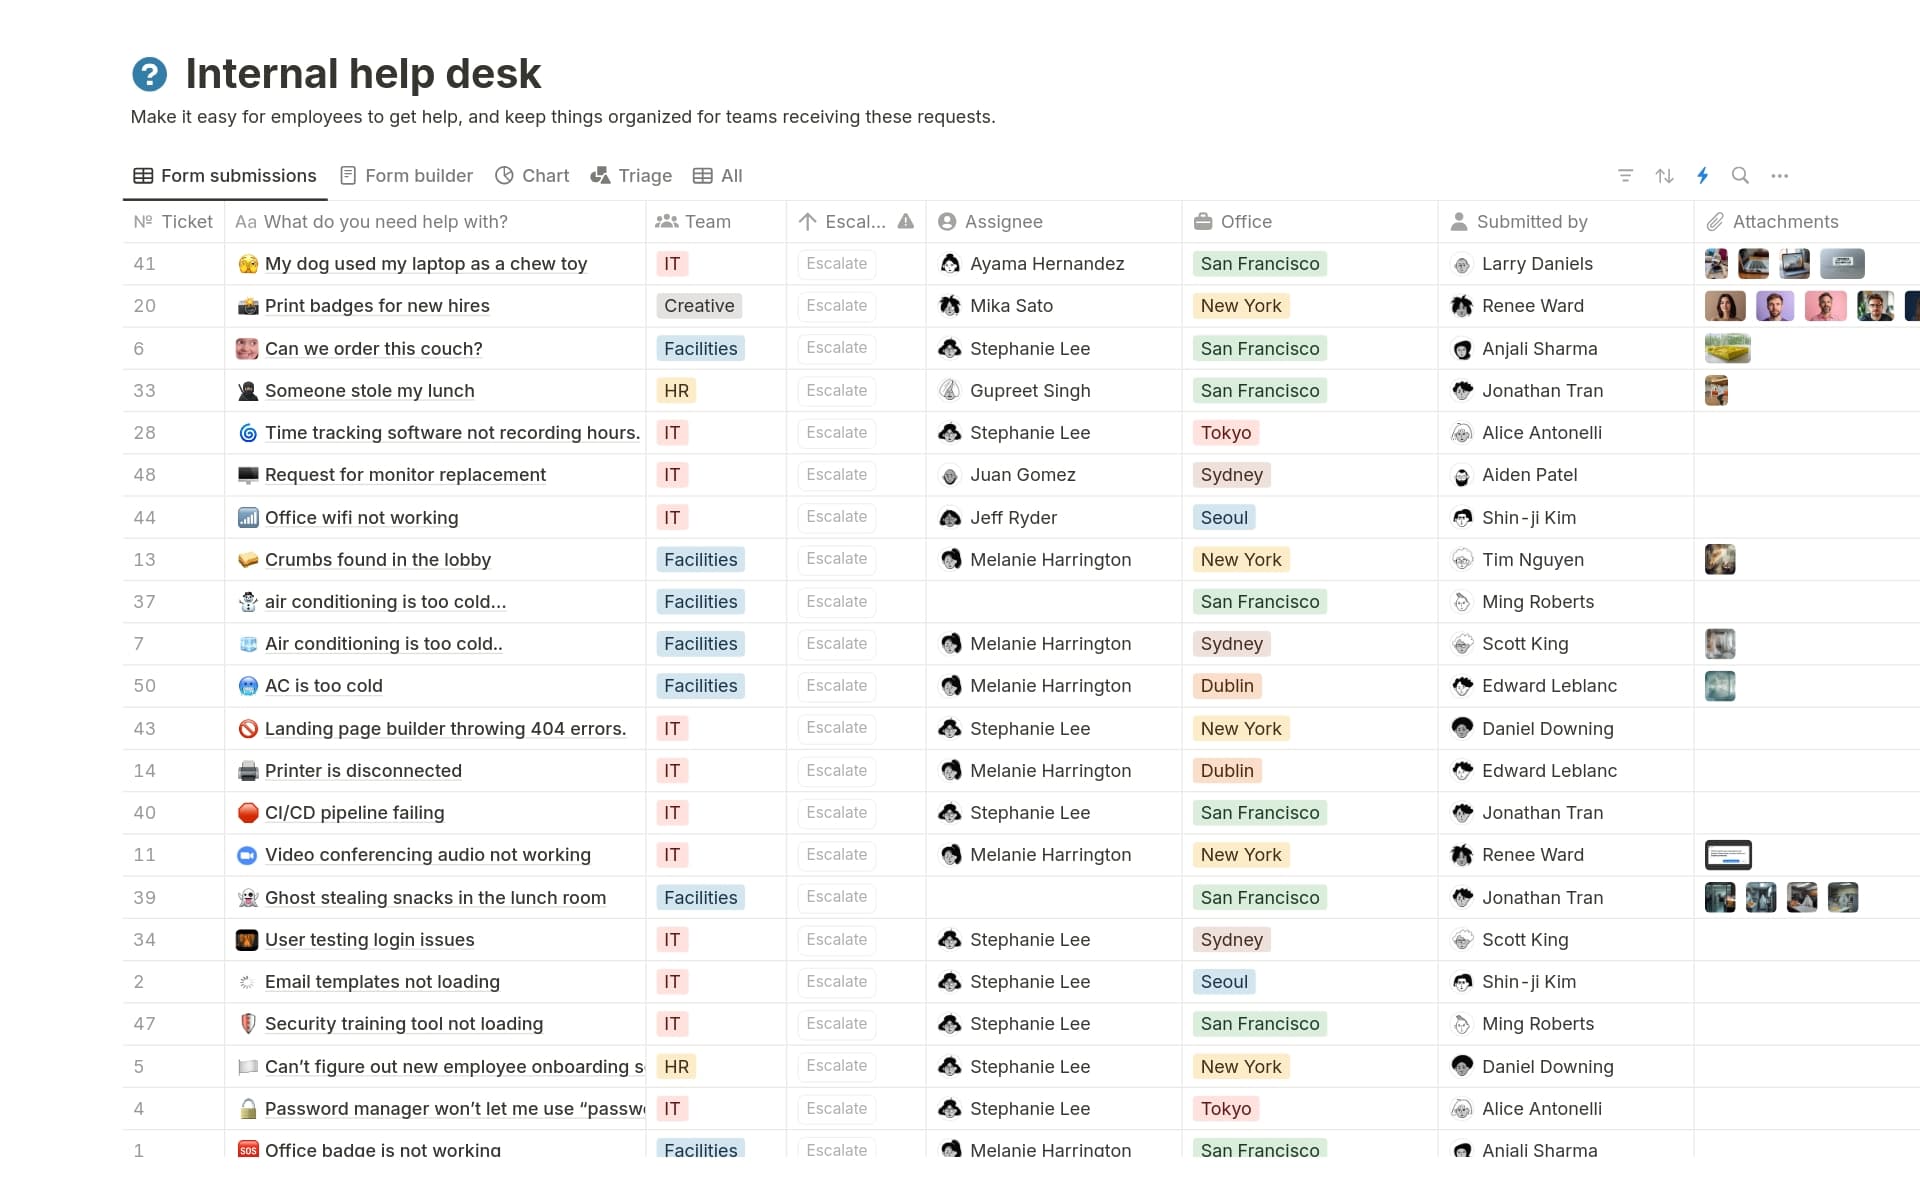Screen dimensions: 1920x1199
Task: Click the Team column people icon
Action: pyautogui.click(x=666, y=221)
